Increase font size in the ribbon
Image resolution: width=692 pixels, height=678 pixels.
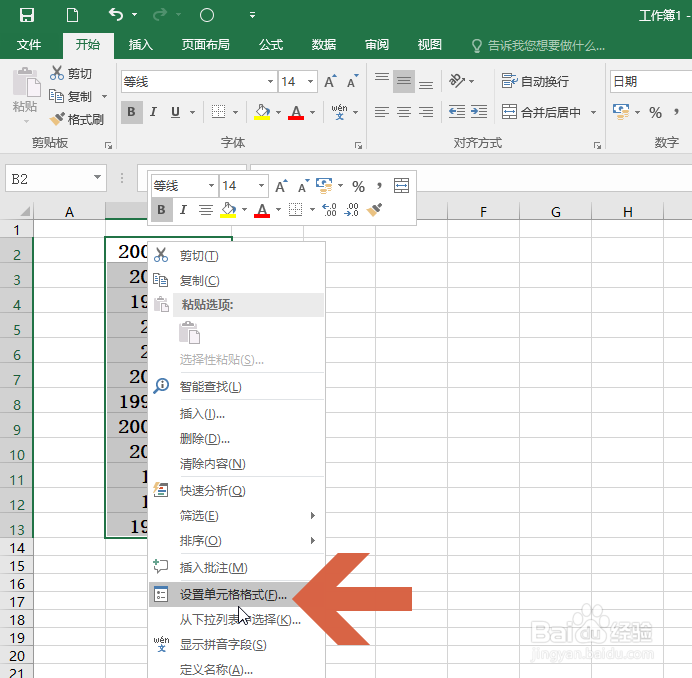tap(330, 82)
